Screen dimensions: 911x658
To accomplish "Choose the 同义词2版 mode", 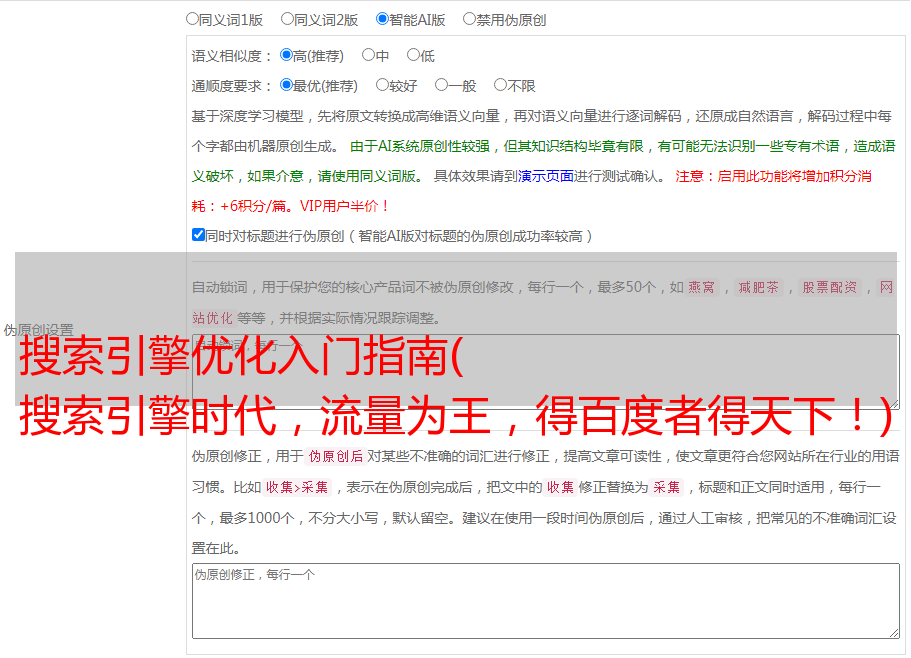I will tap(288, 19).
